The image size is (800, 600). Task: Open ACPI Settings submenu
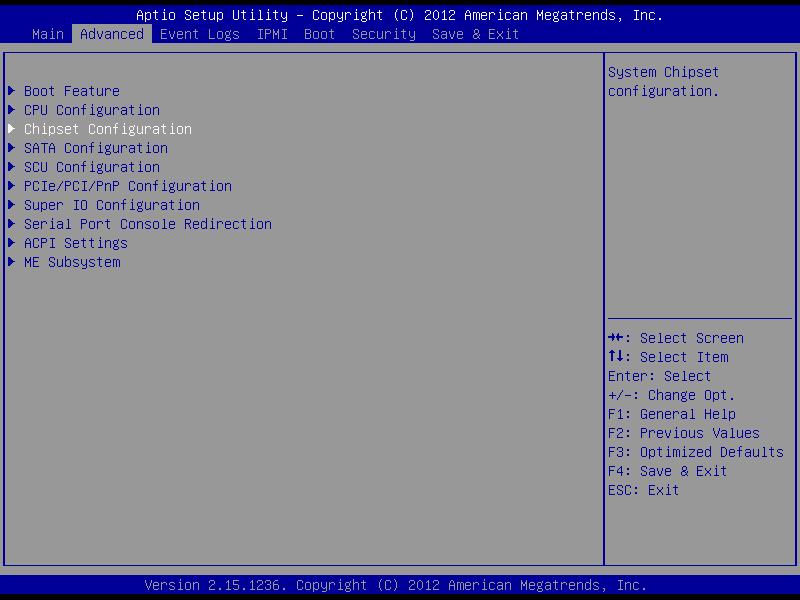click(x=75, y=243)
